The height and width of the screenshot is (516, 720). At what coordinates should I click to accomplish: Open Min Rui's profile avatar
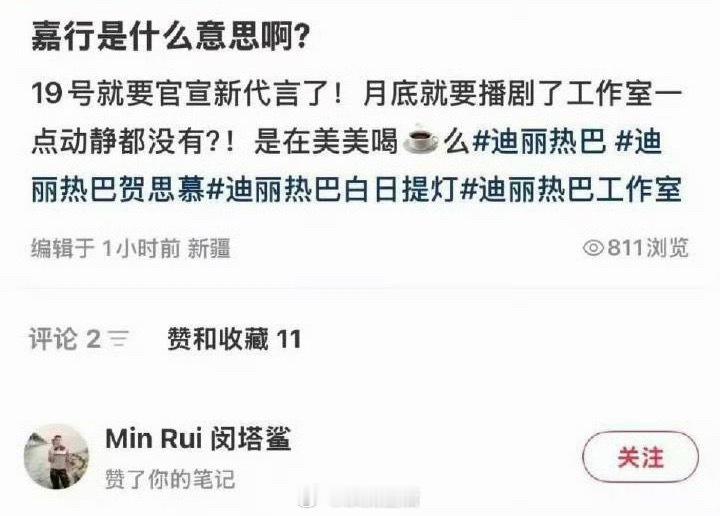(x=56, y=457)
